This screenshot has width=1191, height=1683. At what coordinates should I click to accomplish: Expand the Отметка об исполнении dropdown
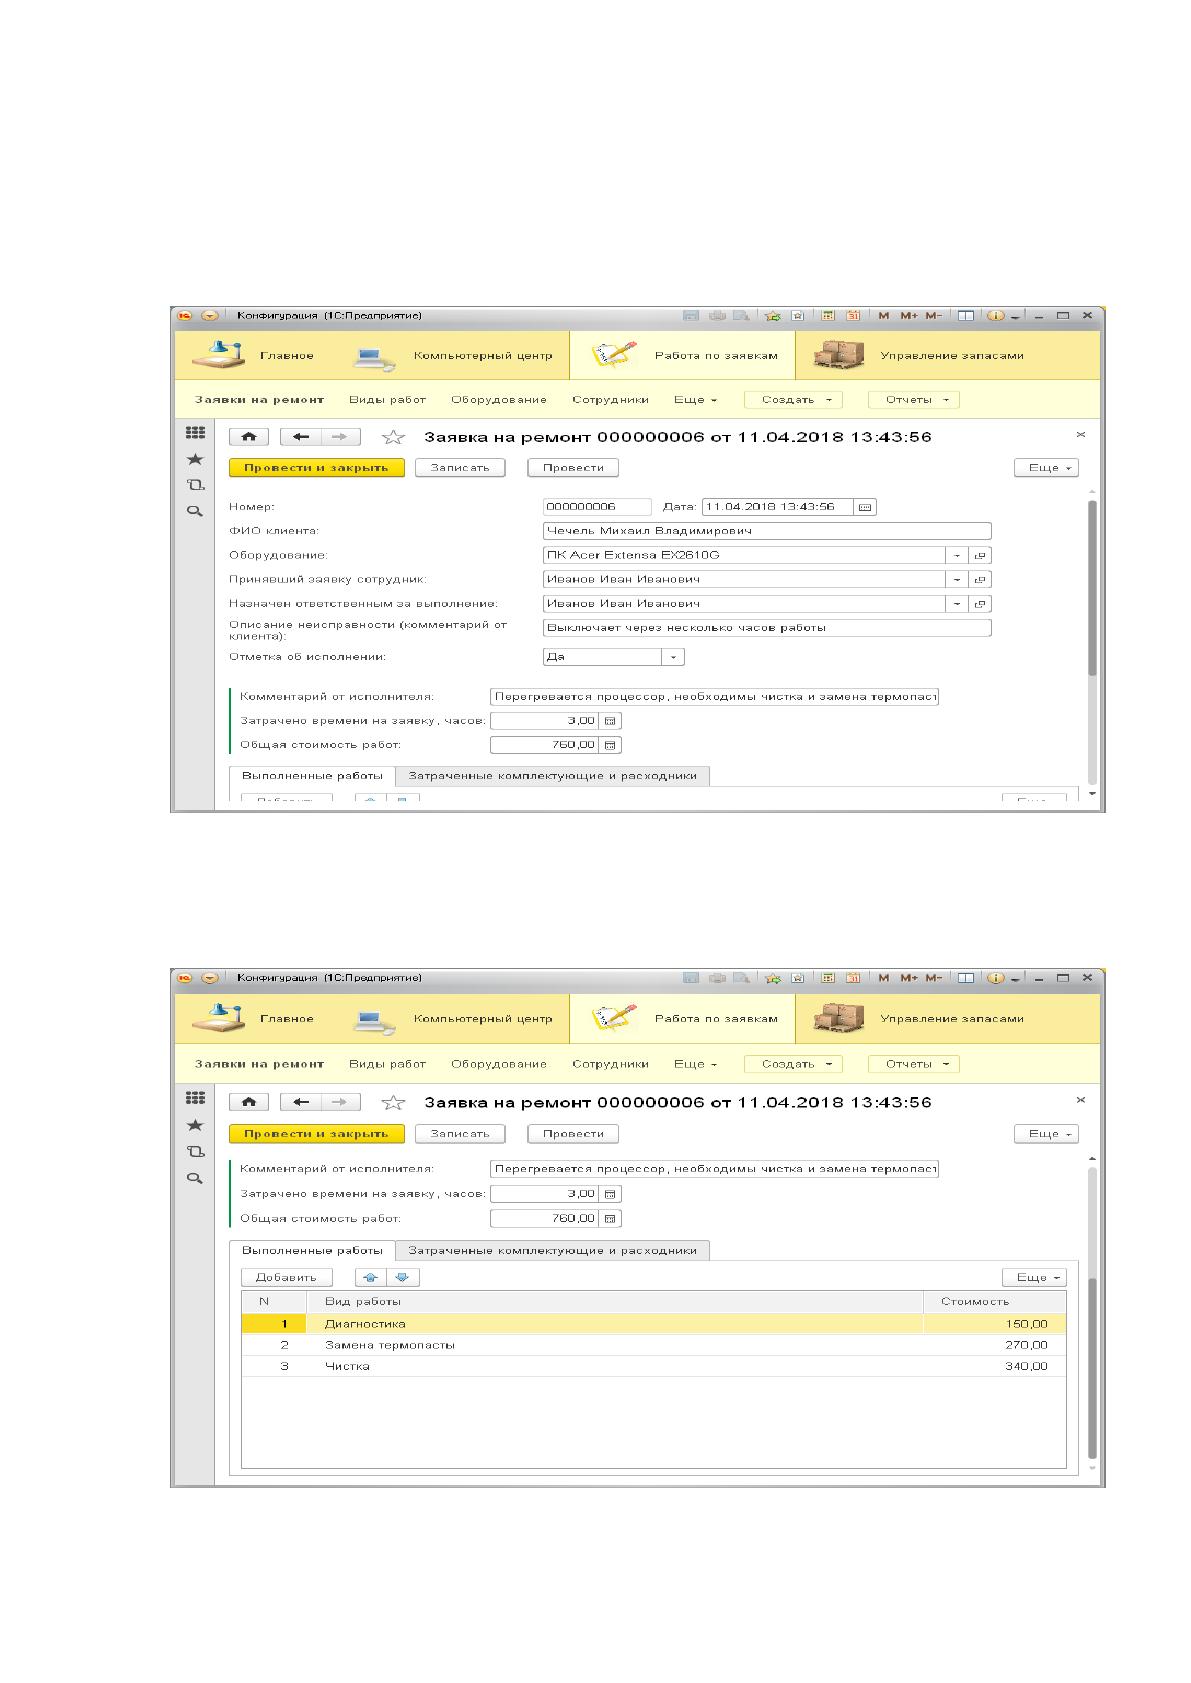pyautogui.click(x=673, y=657)
